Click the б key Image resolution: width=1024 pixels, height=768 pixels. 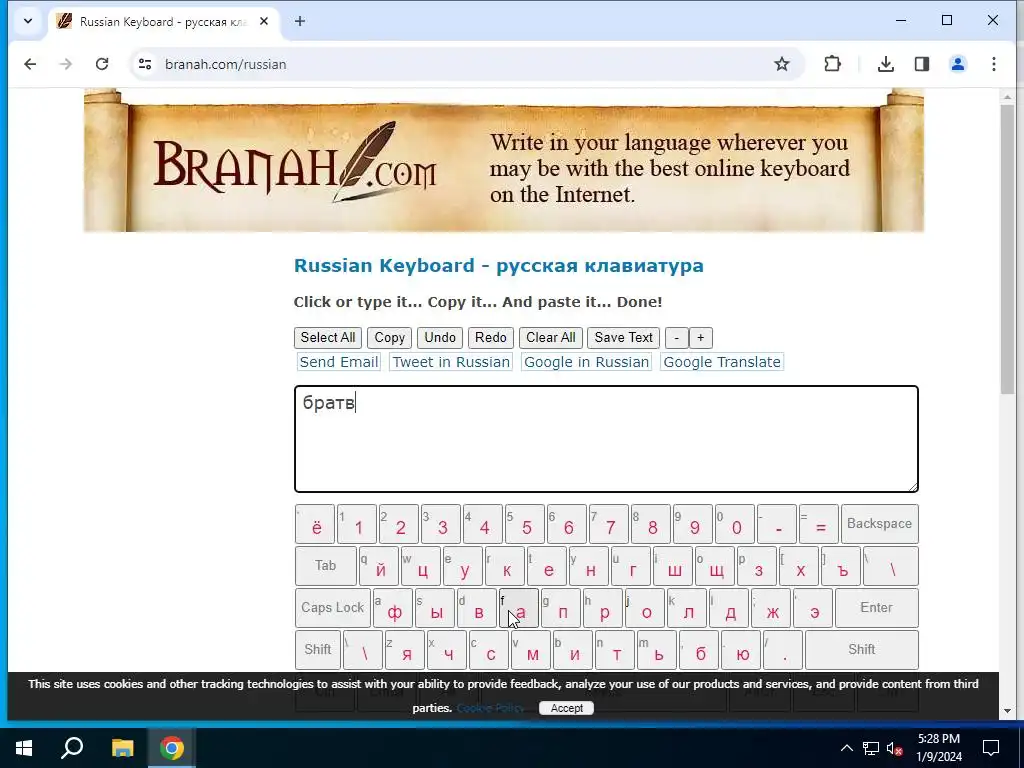coord(699,650)
